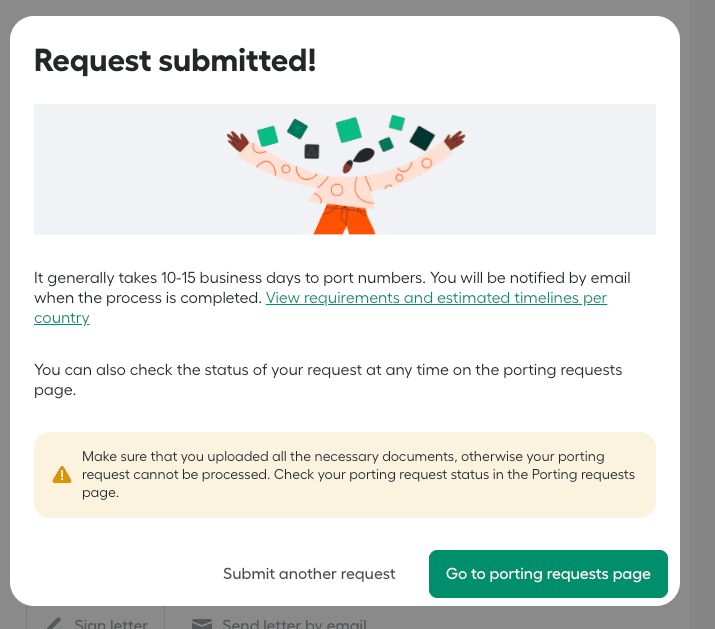
Task: Click the pencil icon beside Sign letter
Action: pyautogui.click(x=54, y=624)
